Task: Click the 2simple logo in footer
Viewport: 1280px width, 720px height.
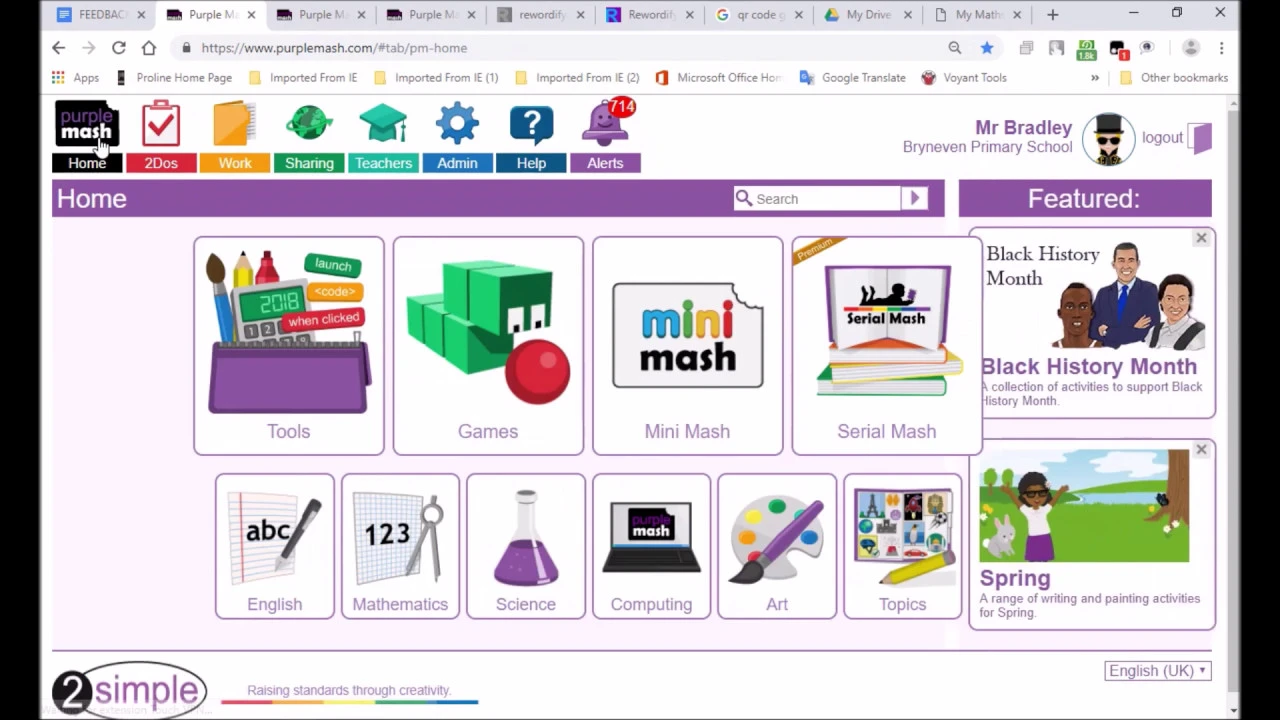Action: click(x=129, y=690)
